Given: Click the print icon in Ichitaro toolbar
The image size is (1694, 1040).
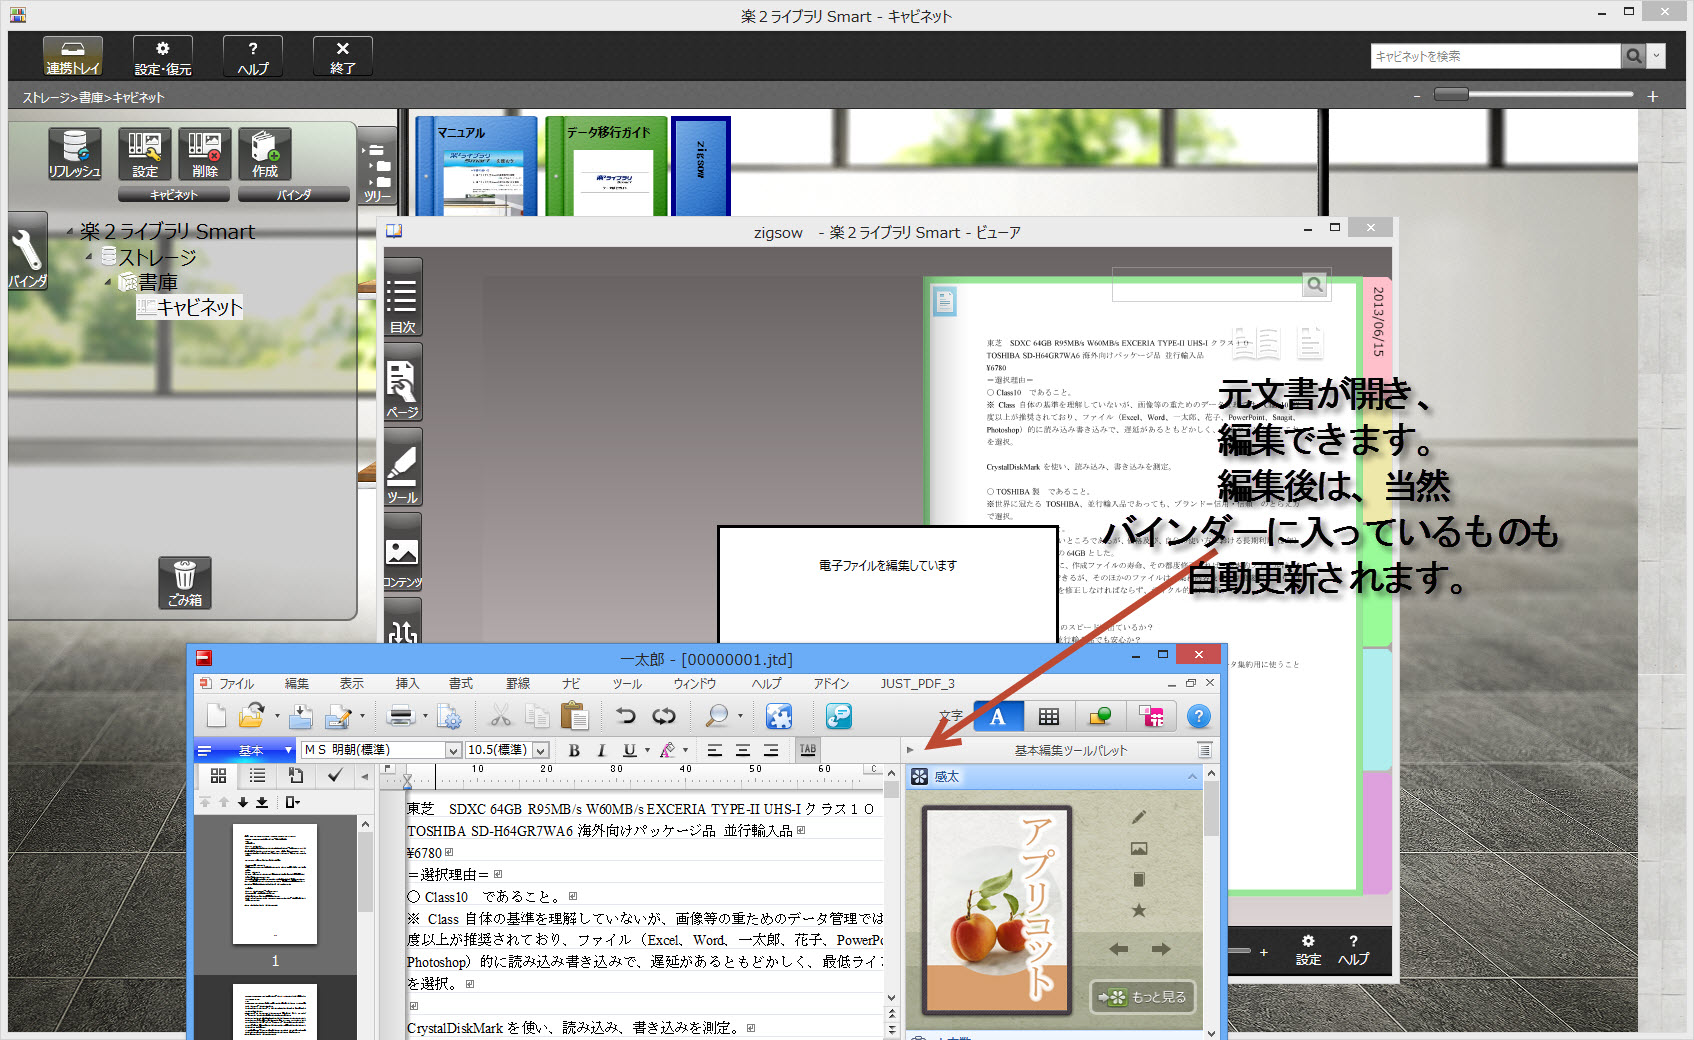Looking at the screenshot, I should (401, 716).
